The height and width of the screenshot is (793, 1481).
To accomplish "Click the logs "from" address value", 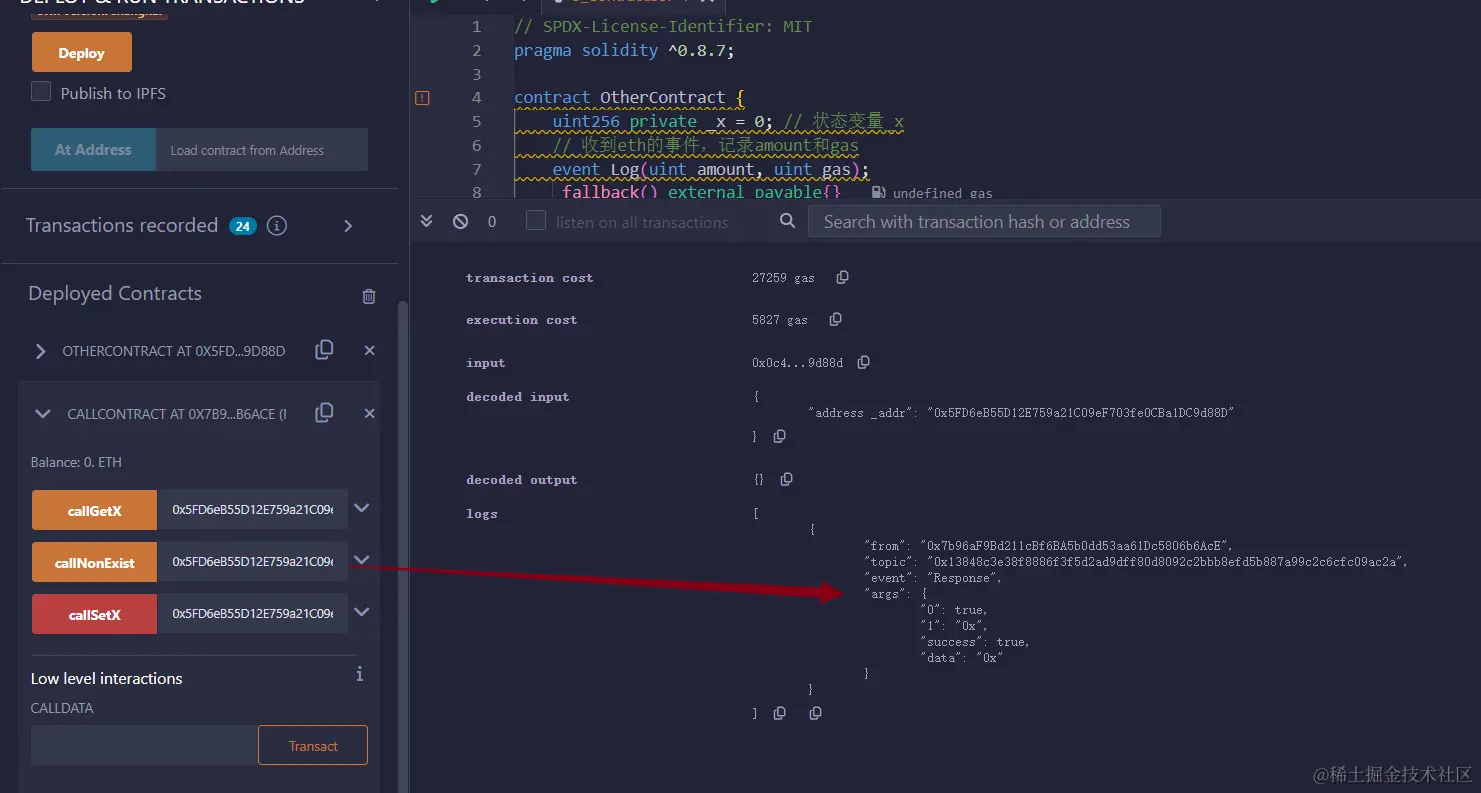I will (1075, 546).
